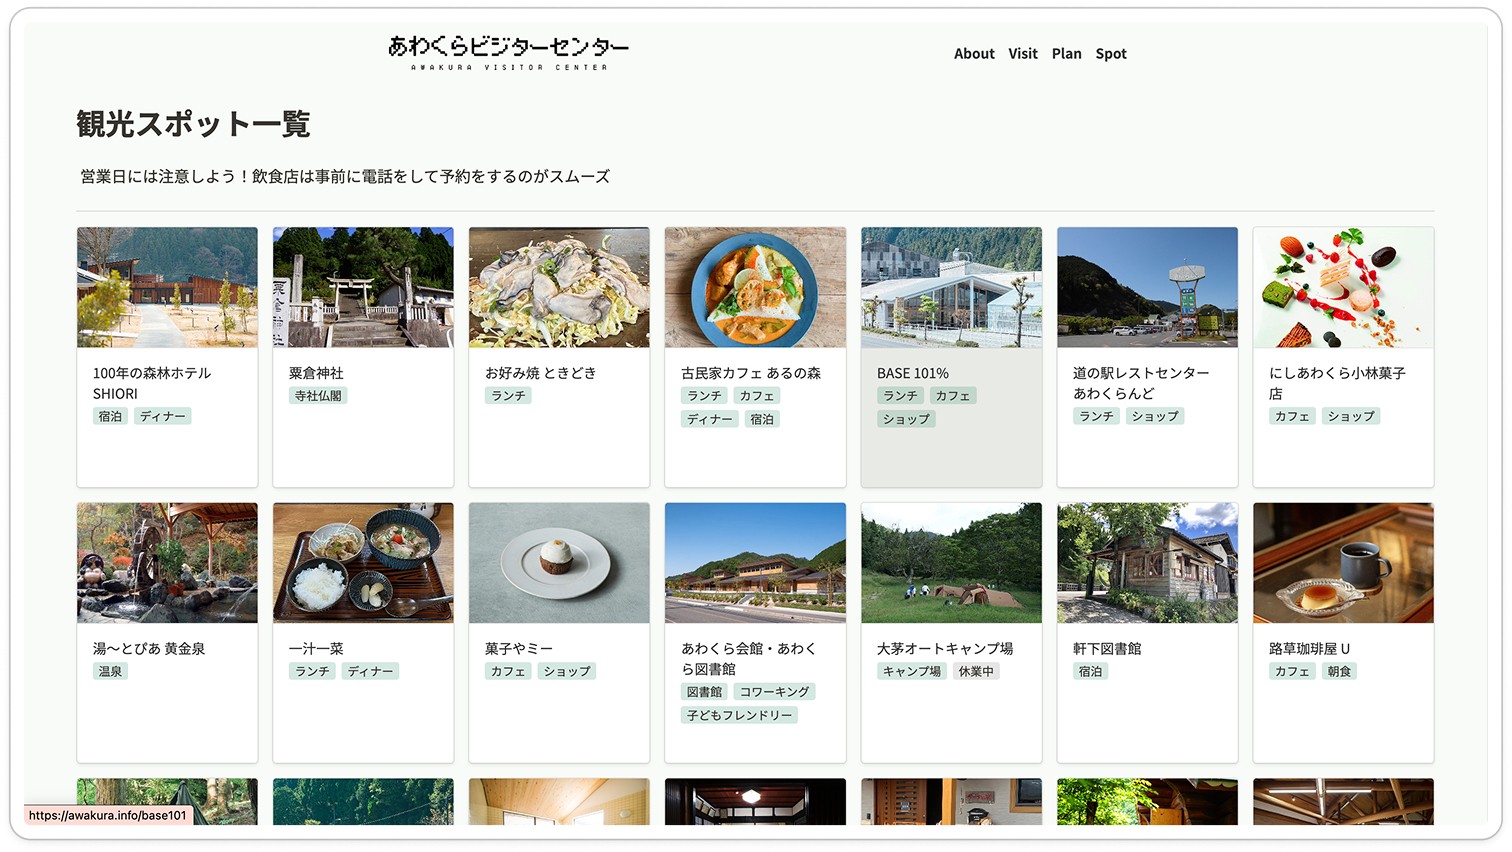
Task: Open the 菓子やミー plate photo
Action: click(559, 563)
